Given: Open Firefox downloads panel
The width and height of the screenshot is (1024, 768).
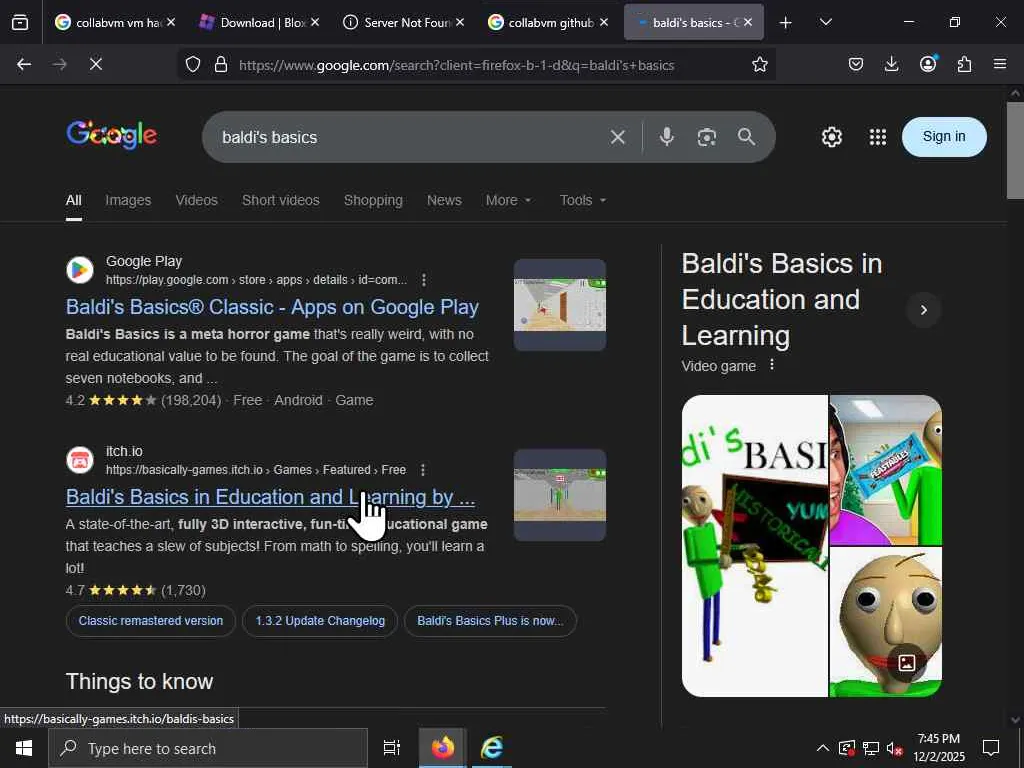Looking at the screenshot, I should click(891, 64).
